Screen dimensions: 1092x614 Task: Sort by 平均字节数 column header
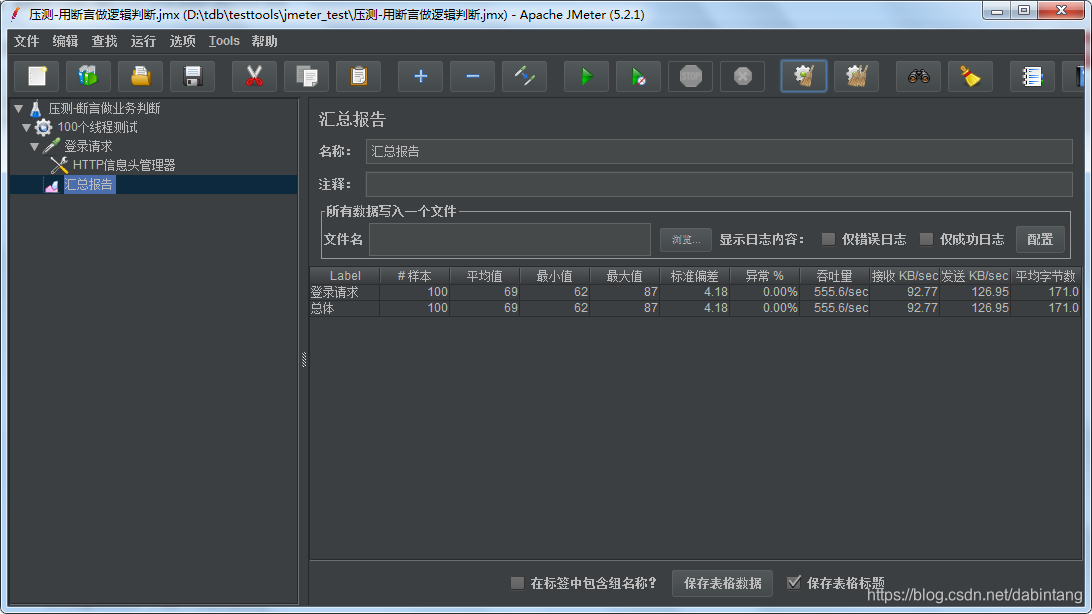[x=1045, y=276]
